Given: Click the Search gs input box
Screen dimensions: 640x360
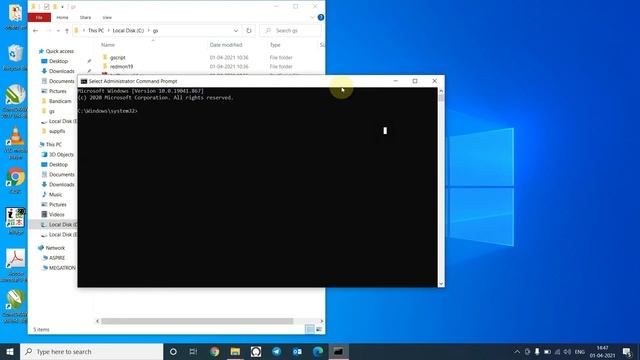Looking at the screenshot, I should point(290,31).
